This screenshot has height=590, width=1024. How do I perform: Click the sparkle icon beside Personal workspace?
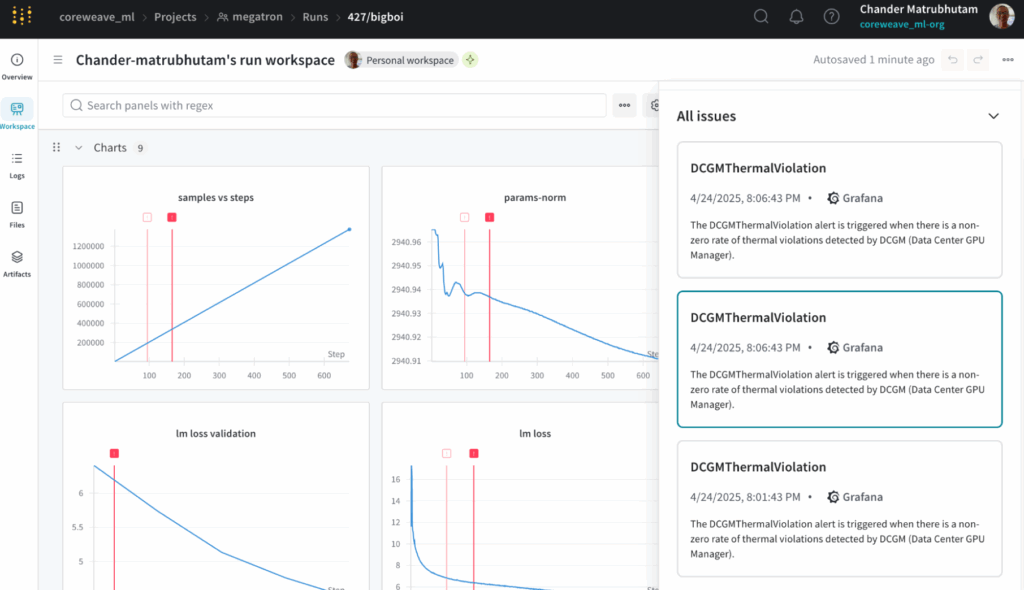470,60
